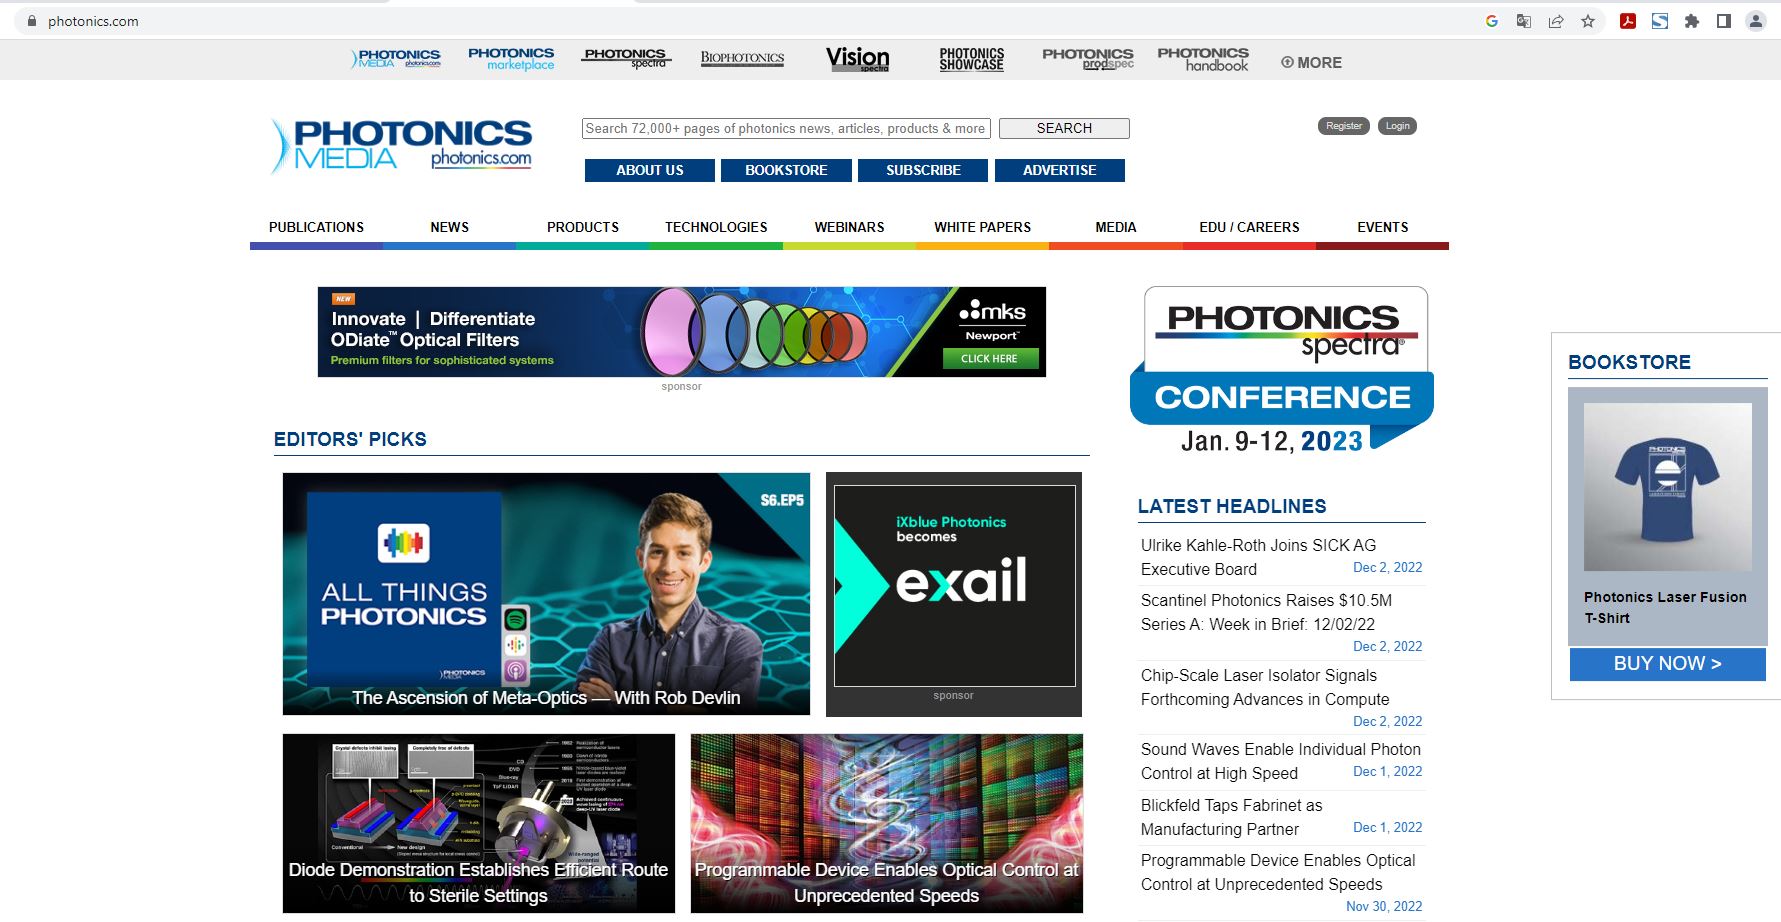Open the PRODUCTS menu
The height and width of the screenshot is (922, 1781).
[583, 227]
